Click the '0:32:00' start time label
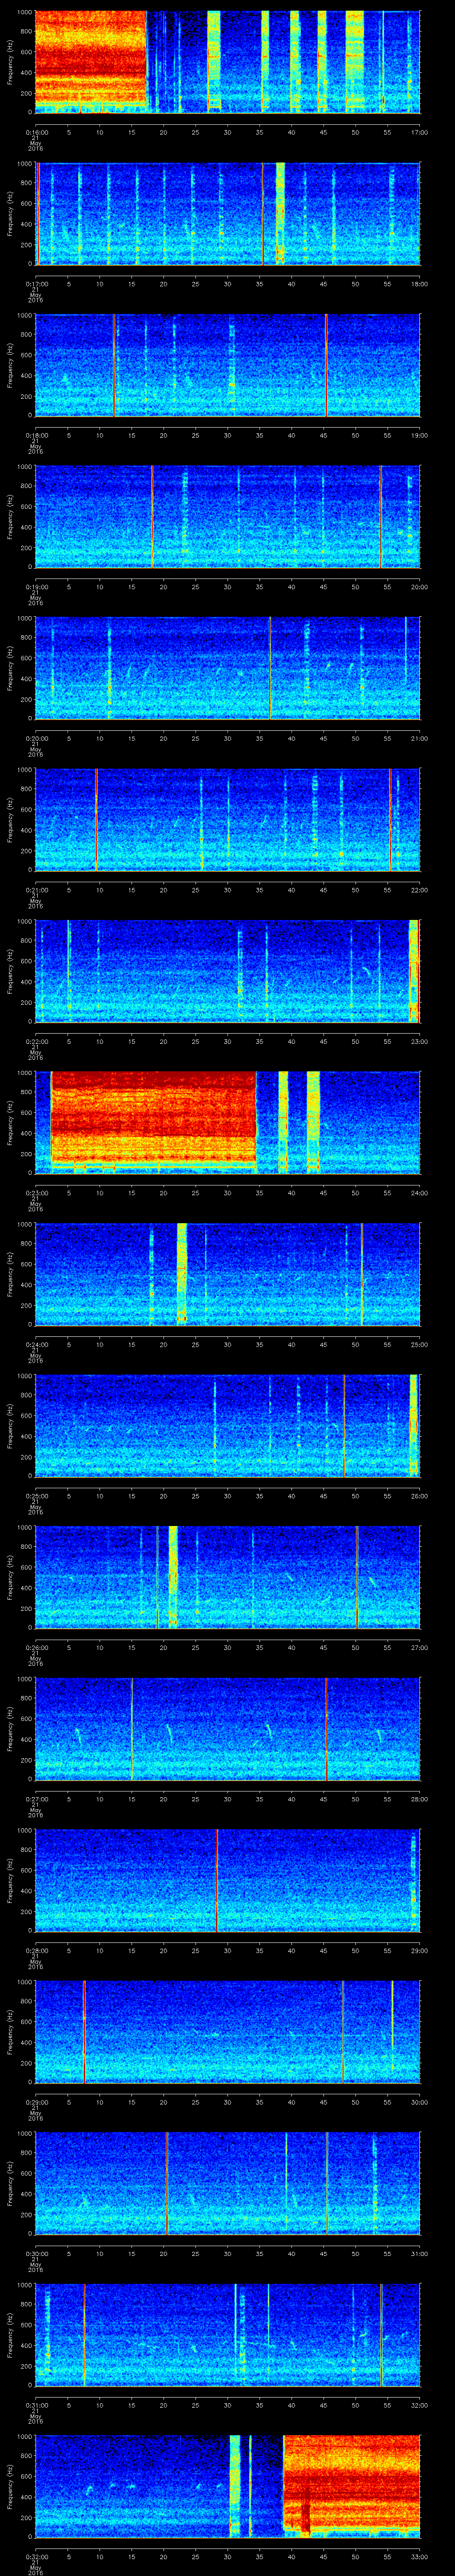The image size is (455, 2576). tap(36, 2556)
